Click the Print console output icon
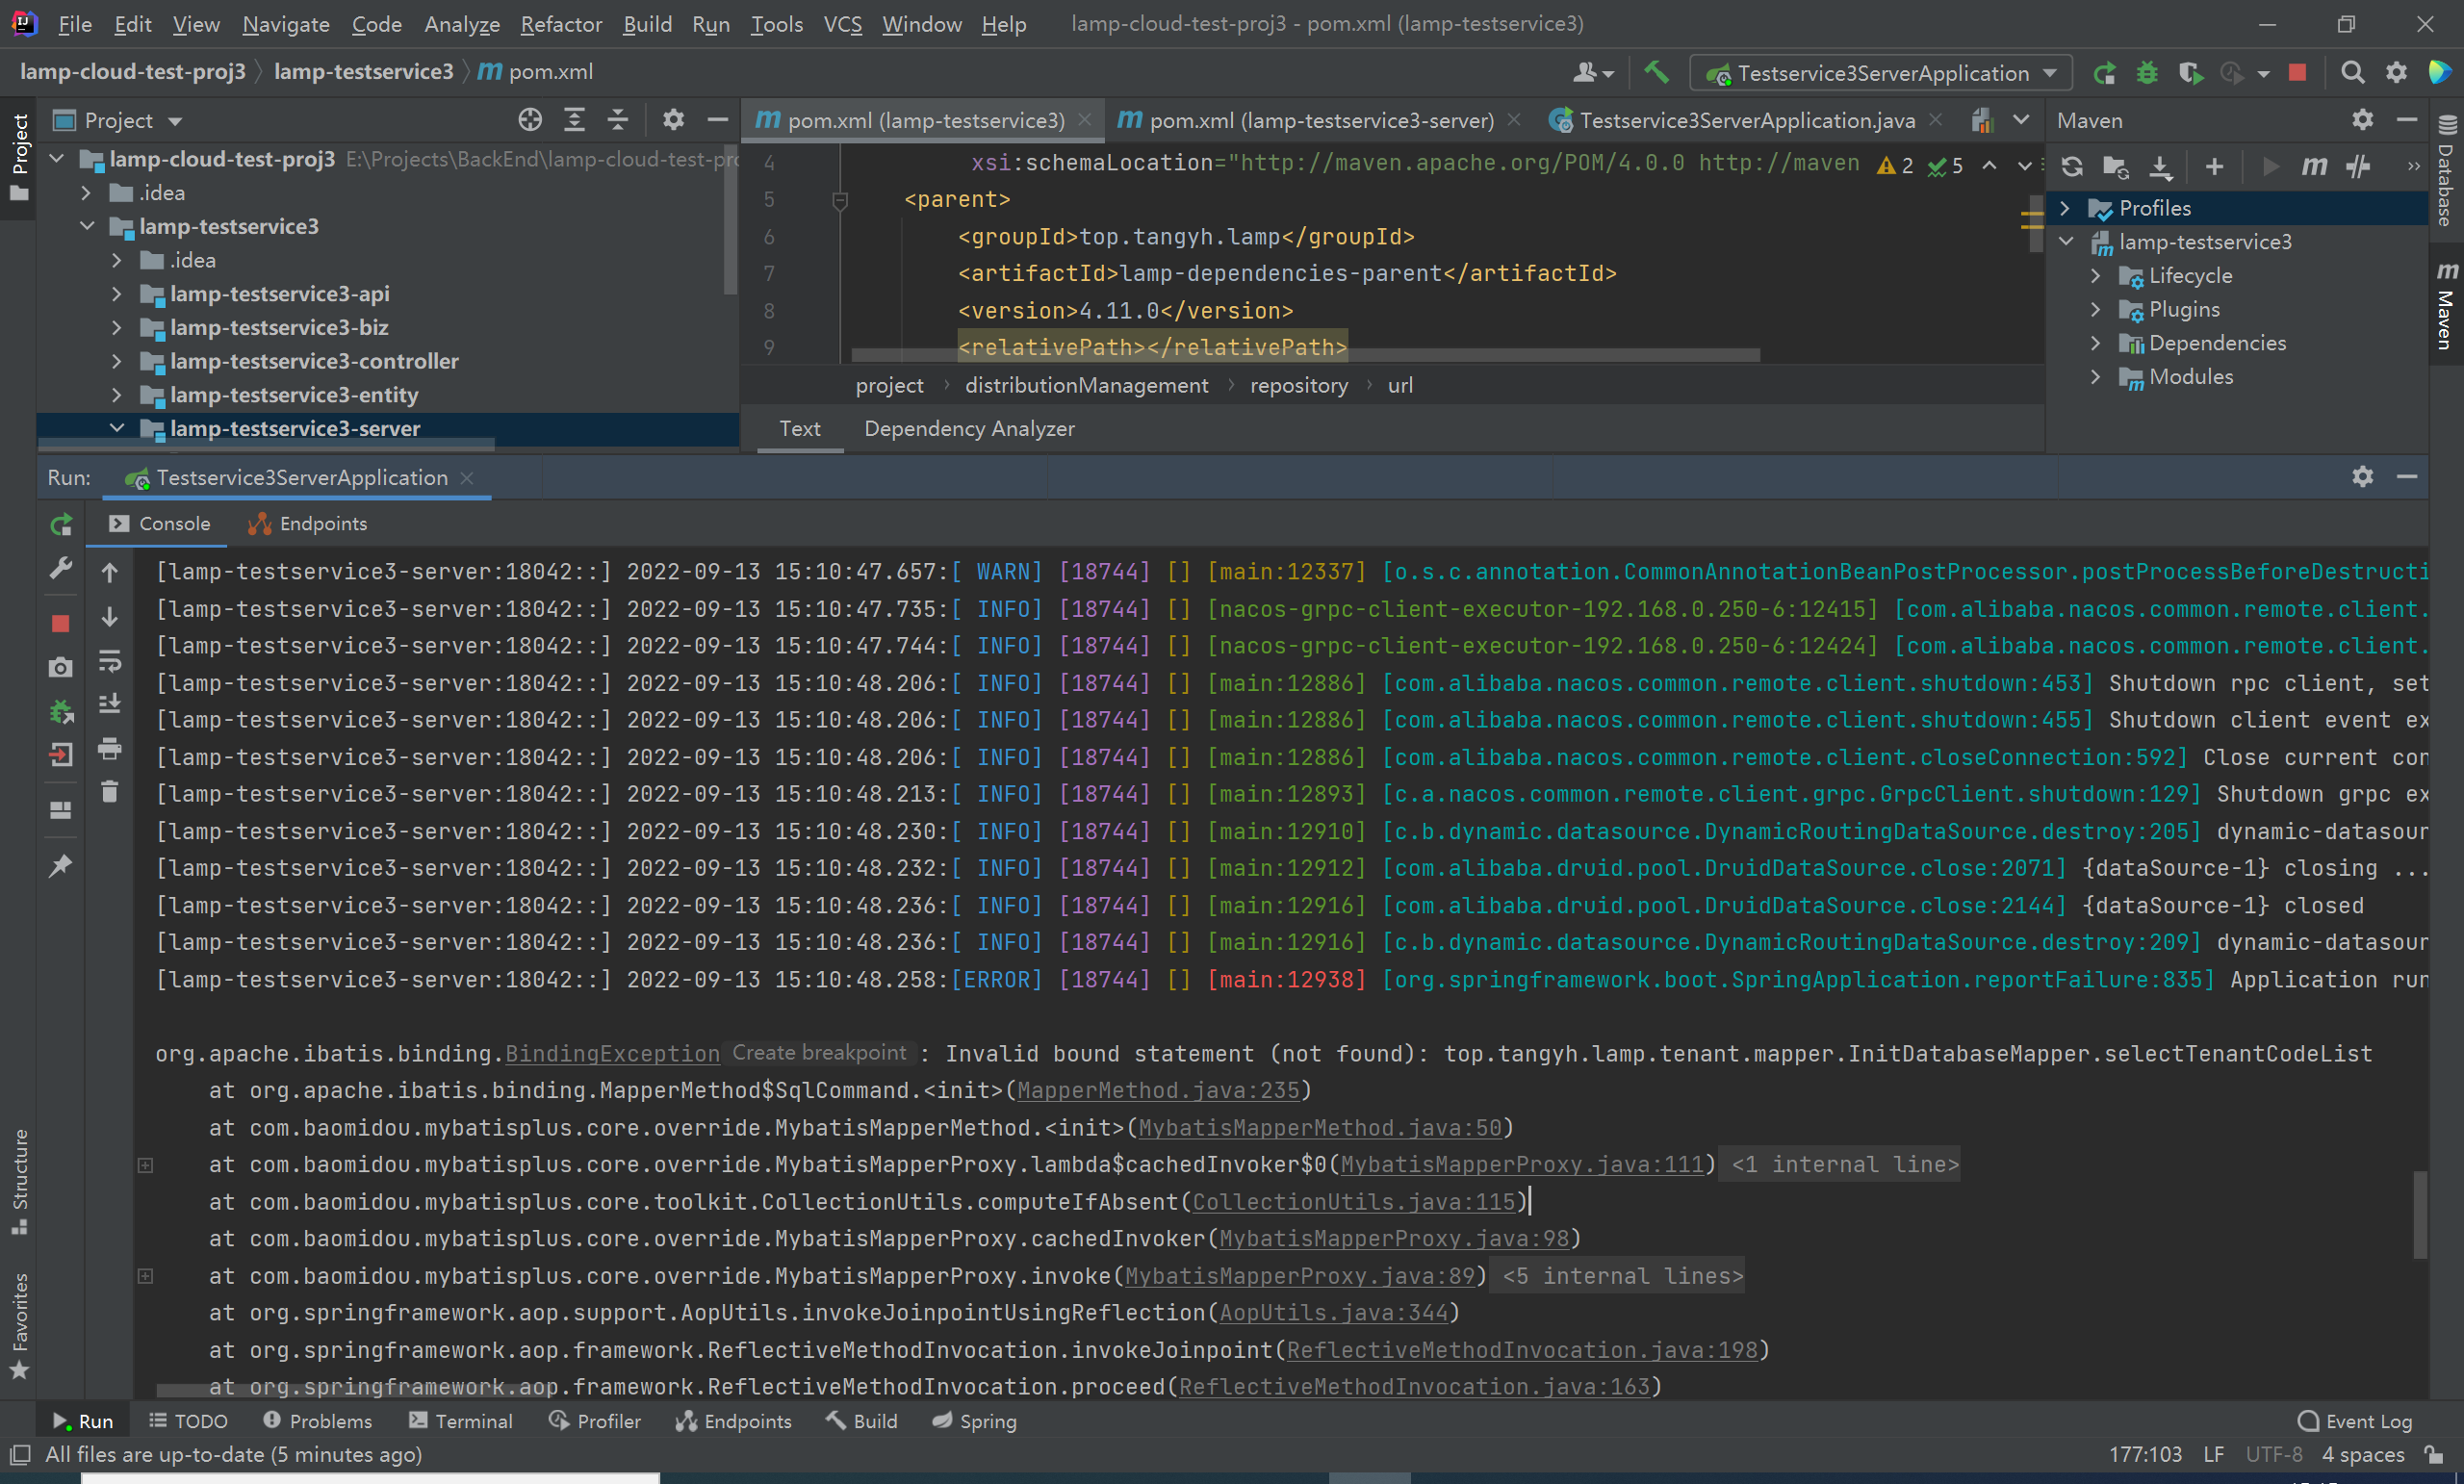The height and width of the screenshot is (1484, 2464). tap(109, 748)
